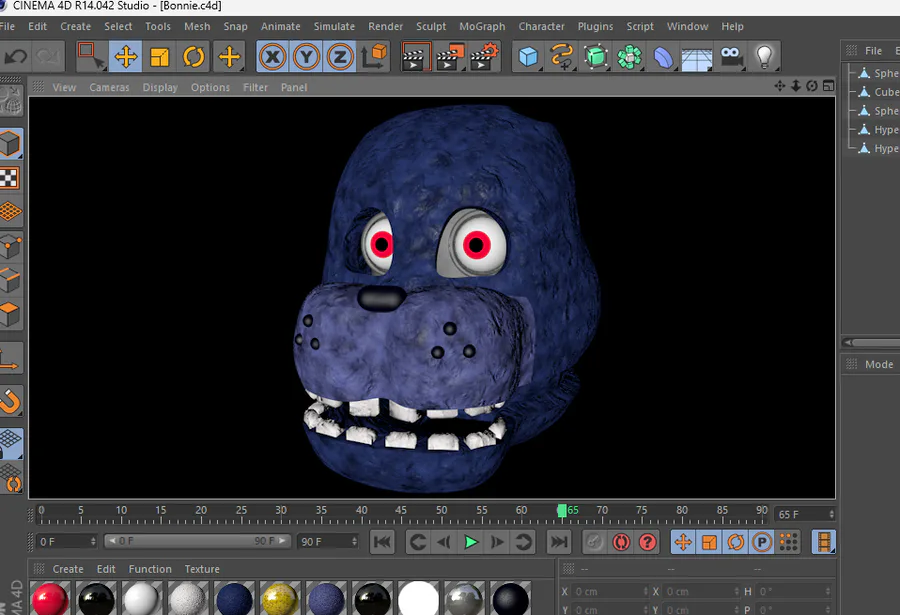Open the MoGraph menu
This screenshot has width=900, height=615.
coord(482,26)
